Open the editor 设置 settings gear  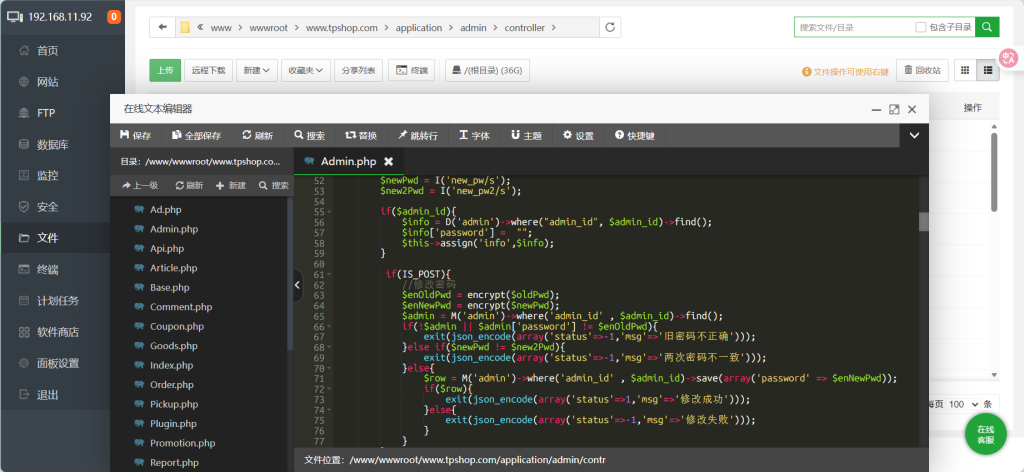(578, 135)
